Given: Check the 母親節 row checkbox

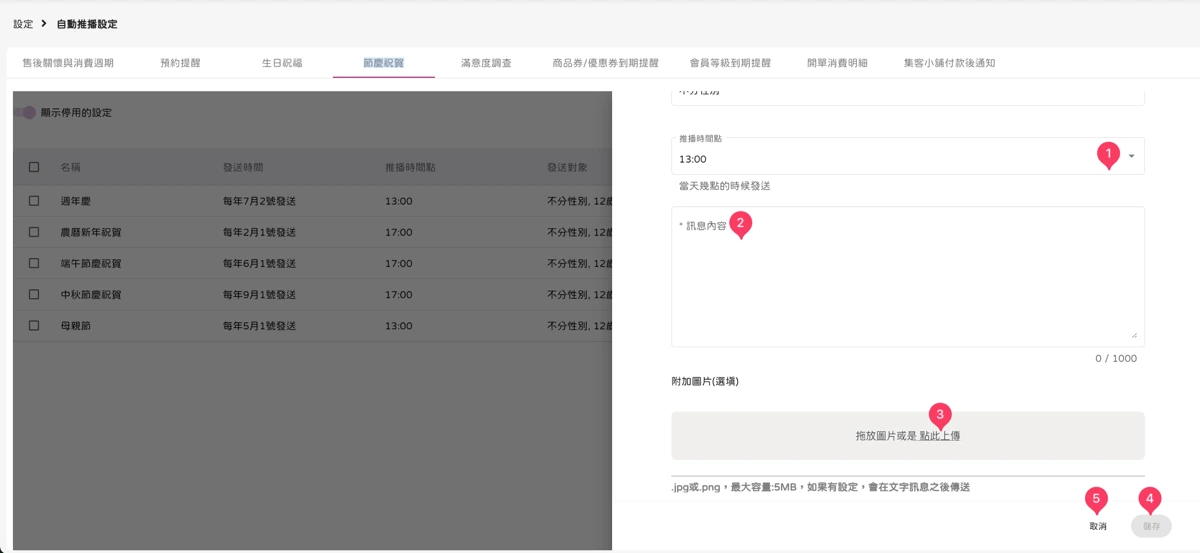Looking at the screenshot, I should coord(34,325).
